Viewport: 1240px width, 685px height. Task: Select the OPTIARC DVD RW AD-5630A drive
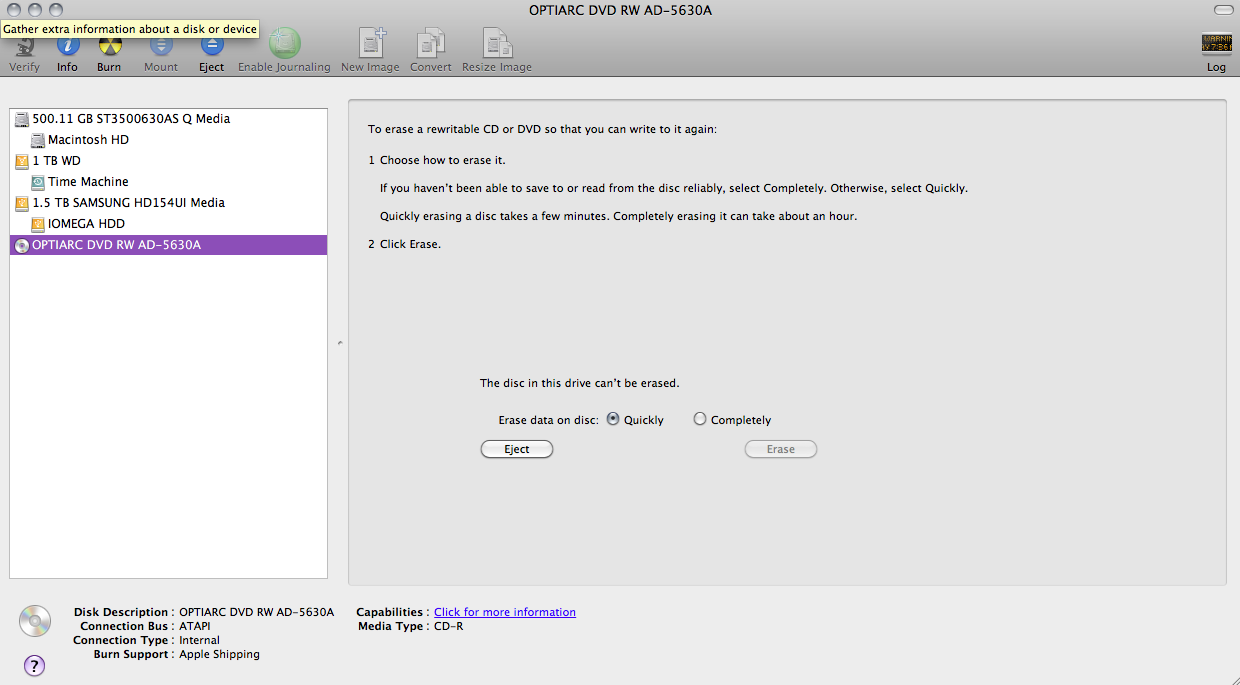tap(168, 245)
